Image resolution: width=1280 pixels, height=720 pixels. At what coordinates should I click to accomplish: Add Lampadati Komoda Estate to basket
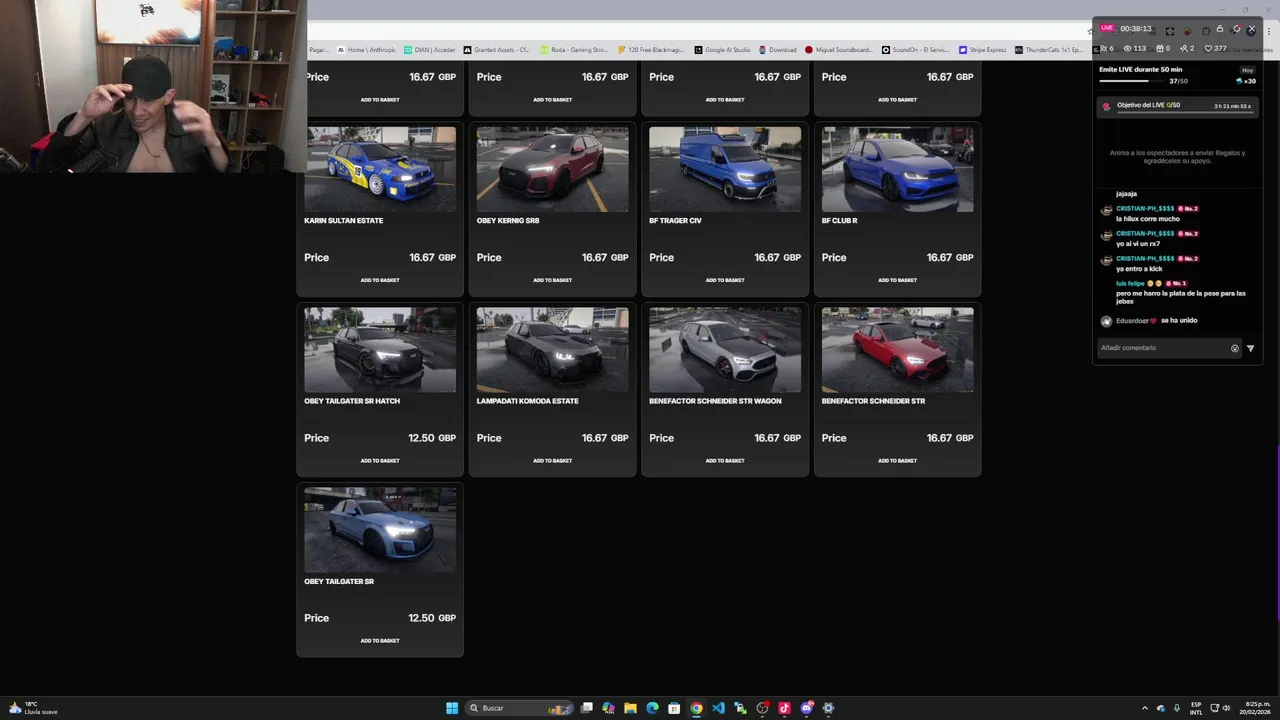[552, 461]
